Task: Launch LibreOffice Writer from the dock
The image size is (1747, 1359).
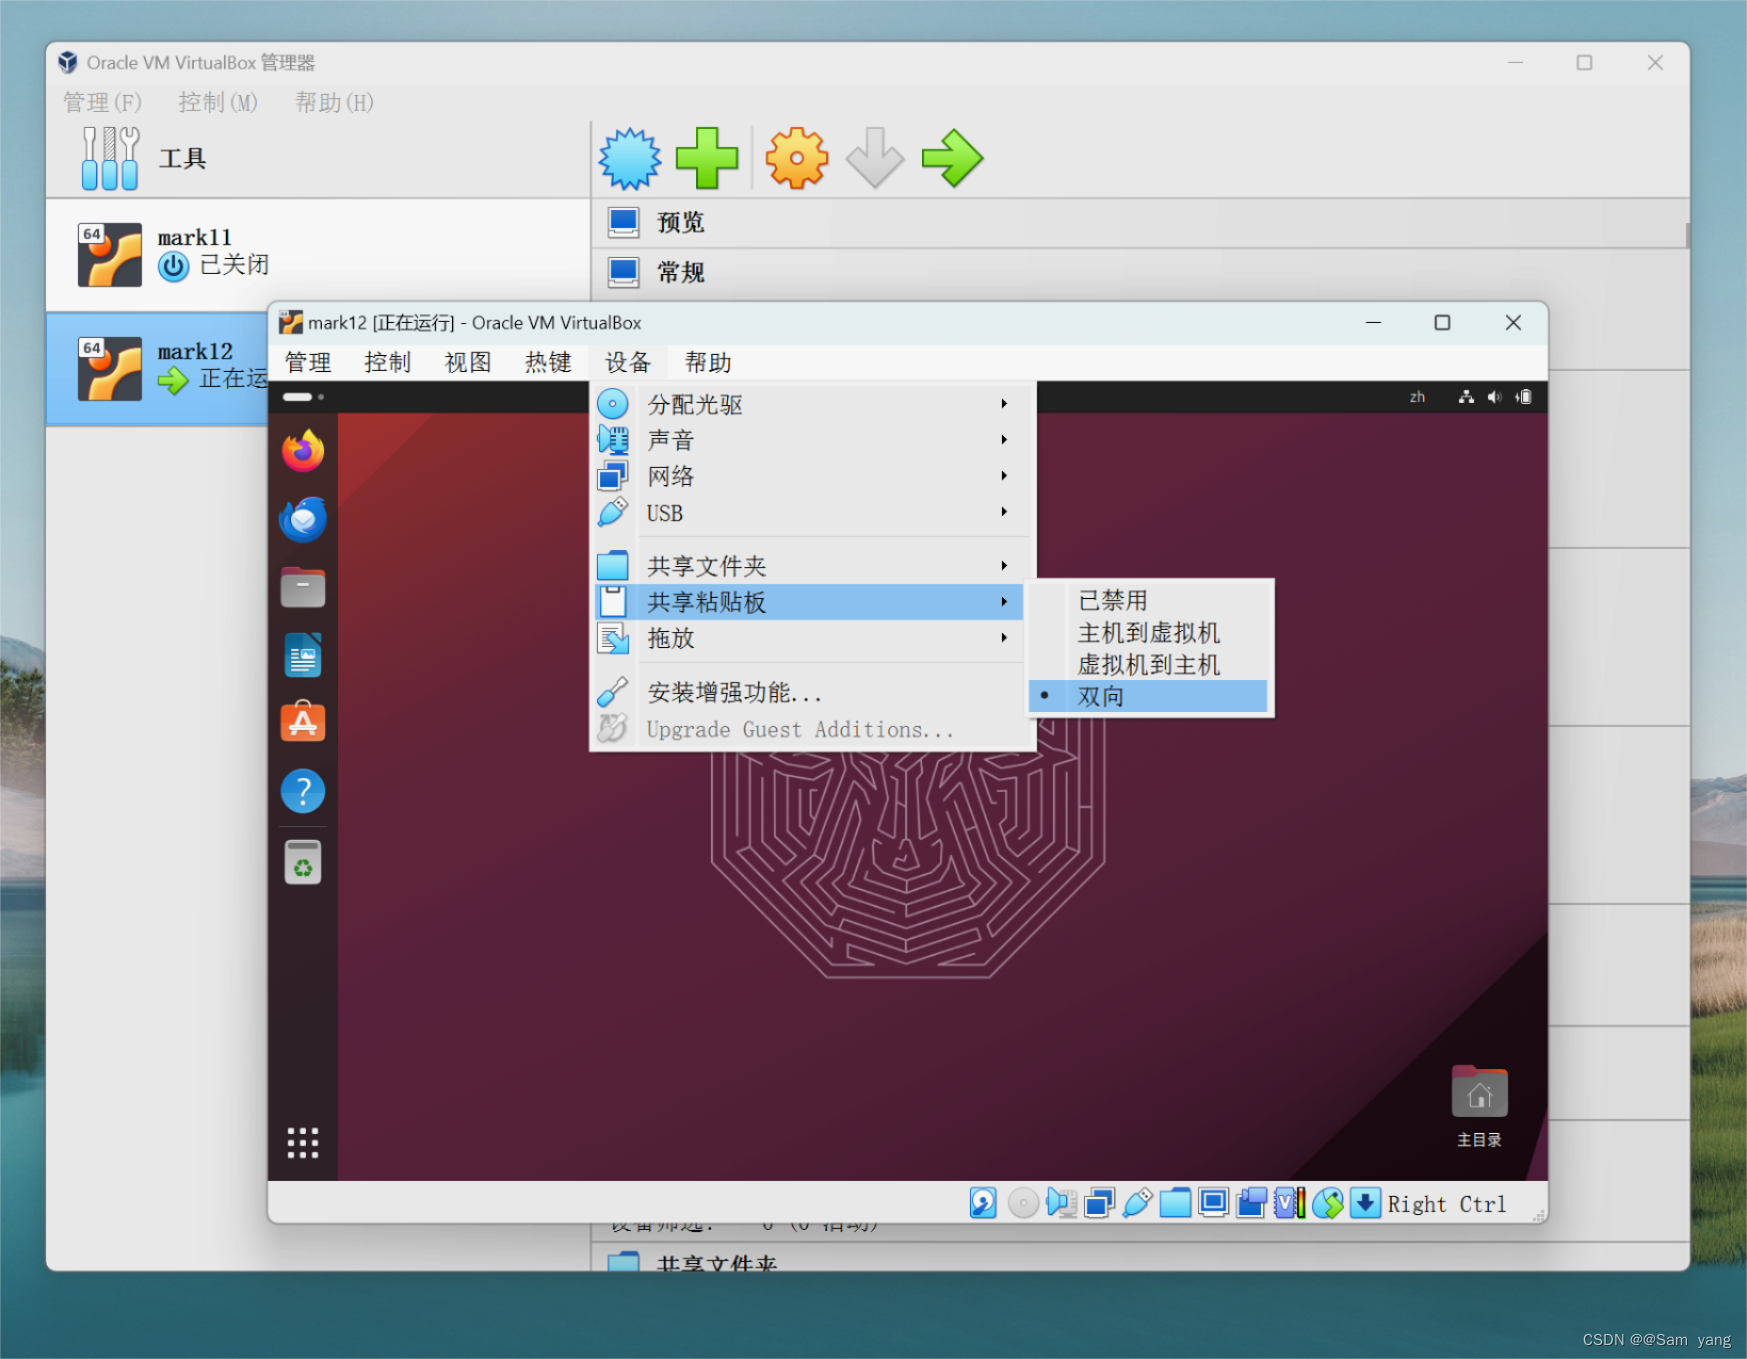Action: tap(303, 655)
